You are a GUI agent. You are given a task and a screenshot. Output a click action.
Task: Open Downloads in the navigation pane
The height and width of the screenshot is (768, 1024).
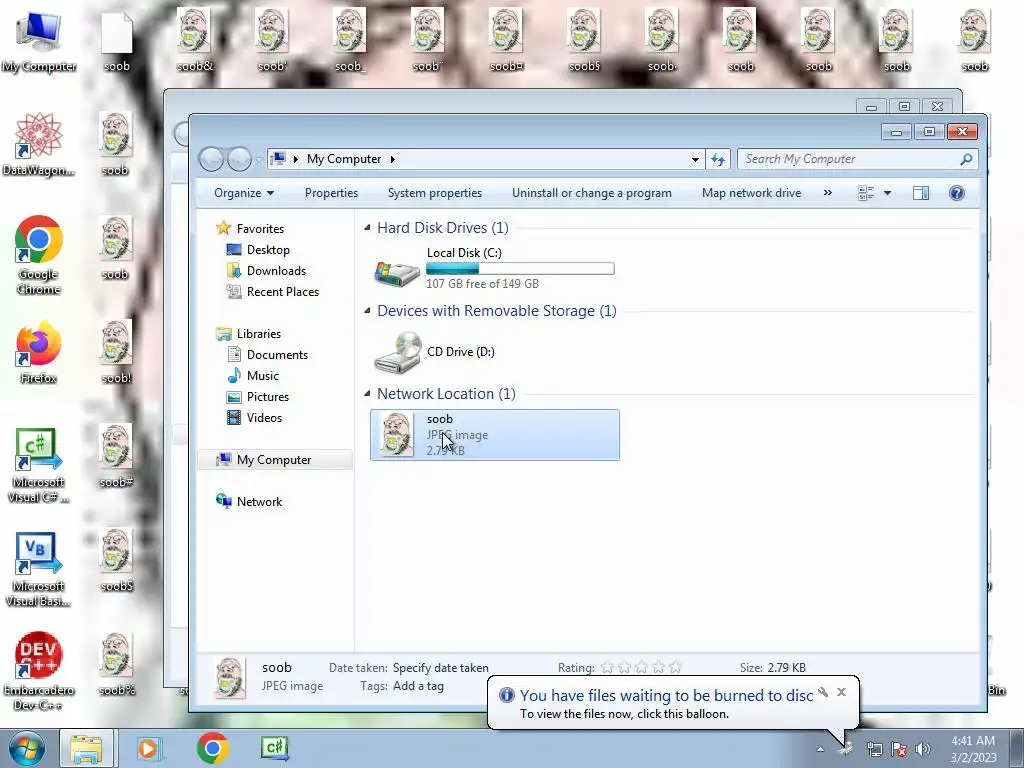(276, 270)
